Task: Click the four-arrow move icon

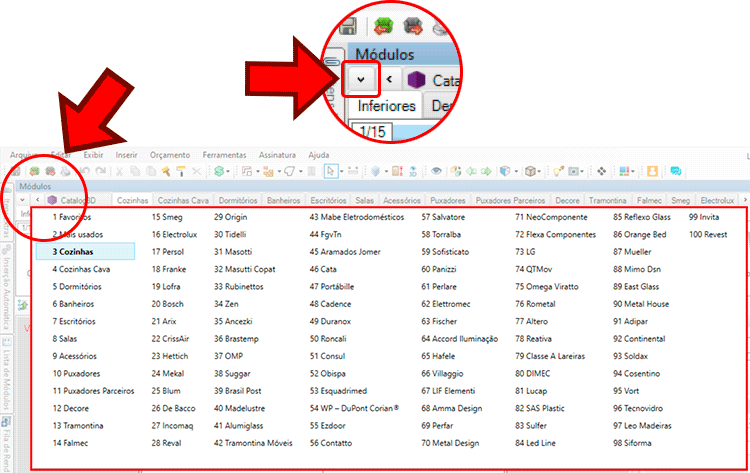Action: coord(601,171)
